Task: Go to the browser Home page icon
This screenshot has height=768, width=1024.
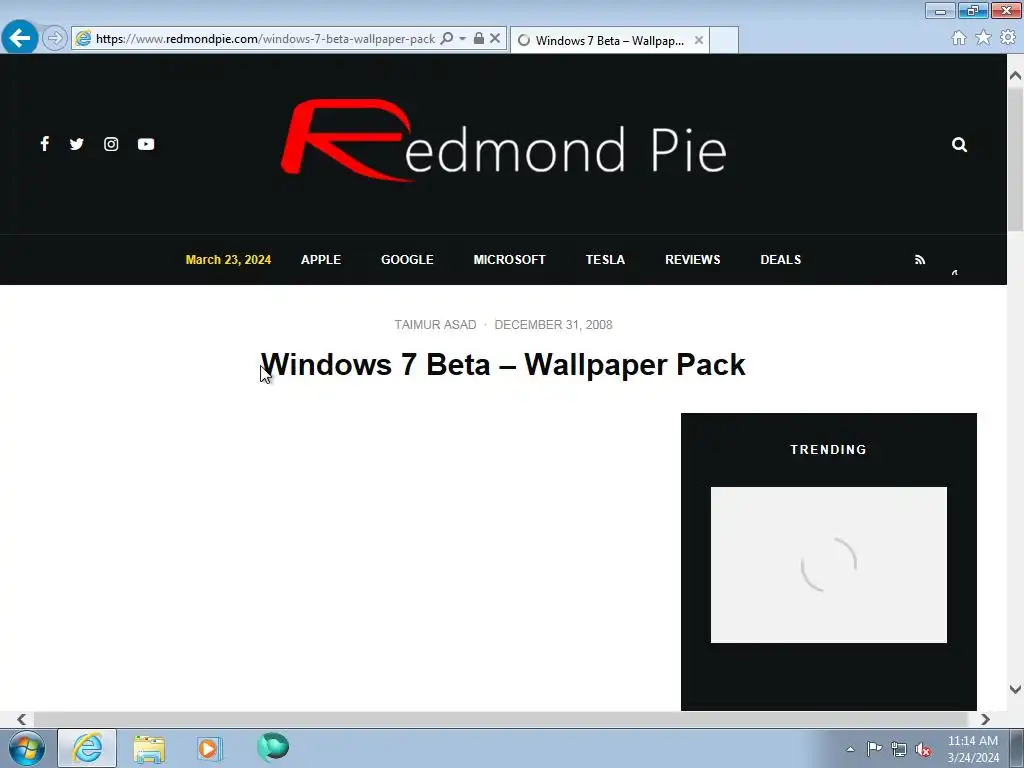Action: pos(959,38)
